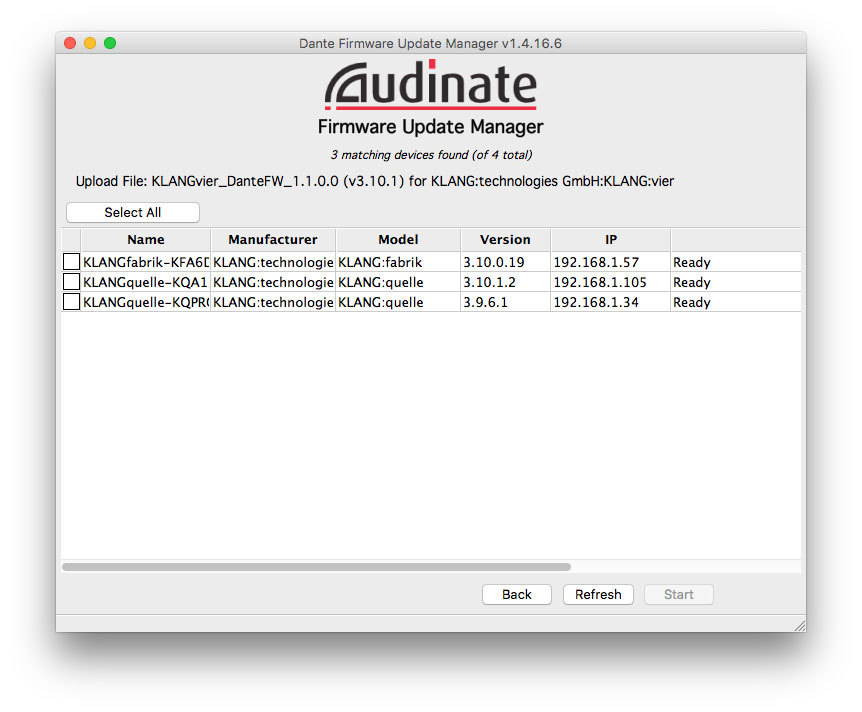Tick the checkbox for KLANGquelle-KQA1 device

(x=71, y=282)
